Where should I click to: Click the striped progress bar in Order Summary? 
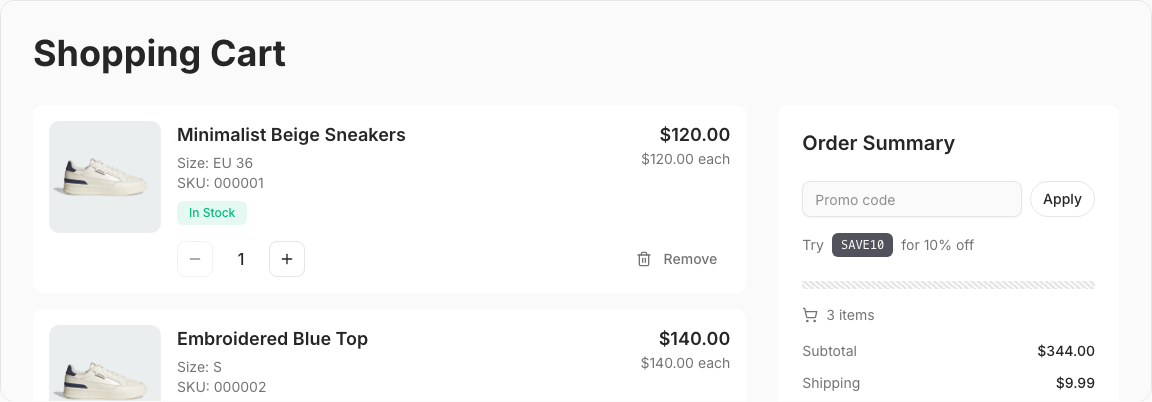click(x=948, y=285)
